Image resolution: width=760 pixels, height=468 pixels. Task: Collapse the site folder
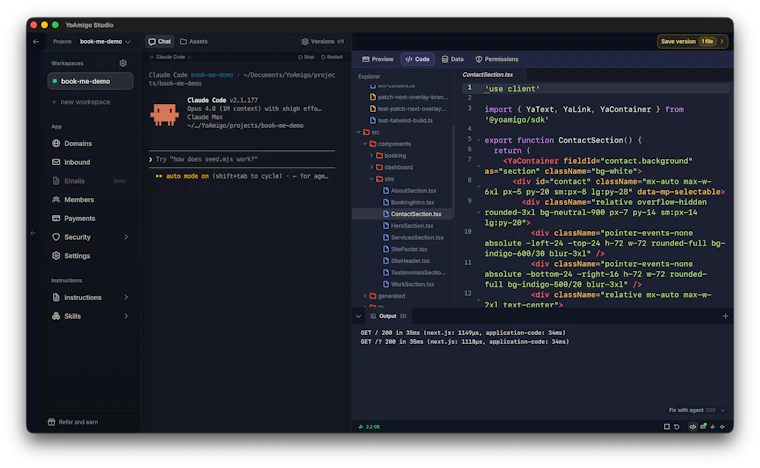[x=372, y=179]
